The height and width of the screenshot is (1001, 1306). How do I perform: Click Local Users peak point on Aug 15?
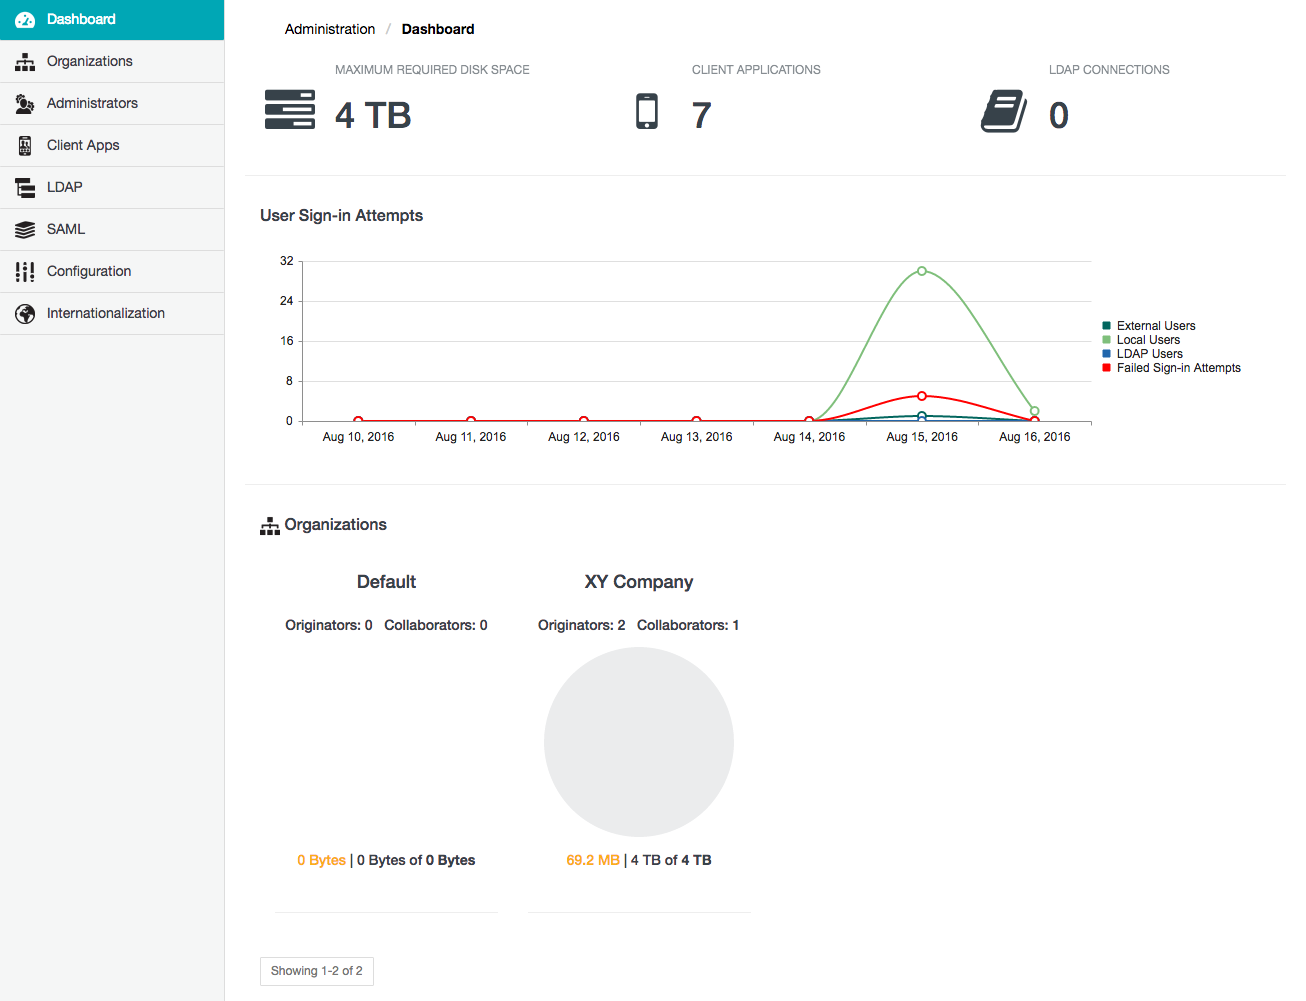[921, 271]
